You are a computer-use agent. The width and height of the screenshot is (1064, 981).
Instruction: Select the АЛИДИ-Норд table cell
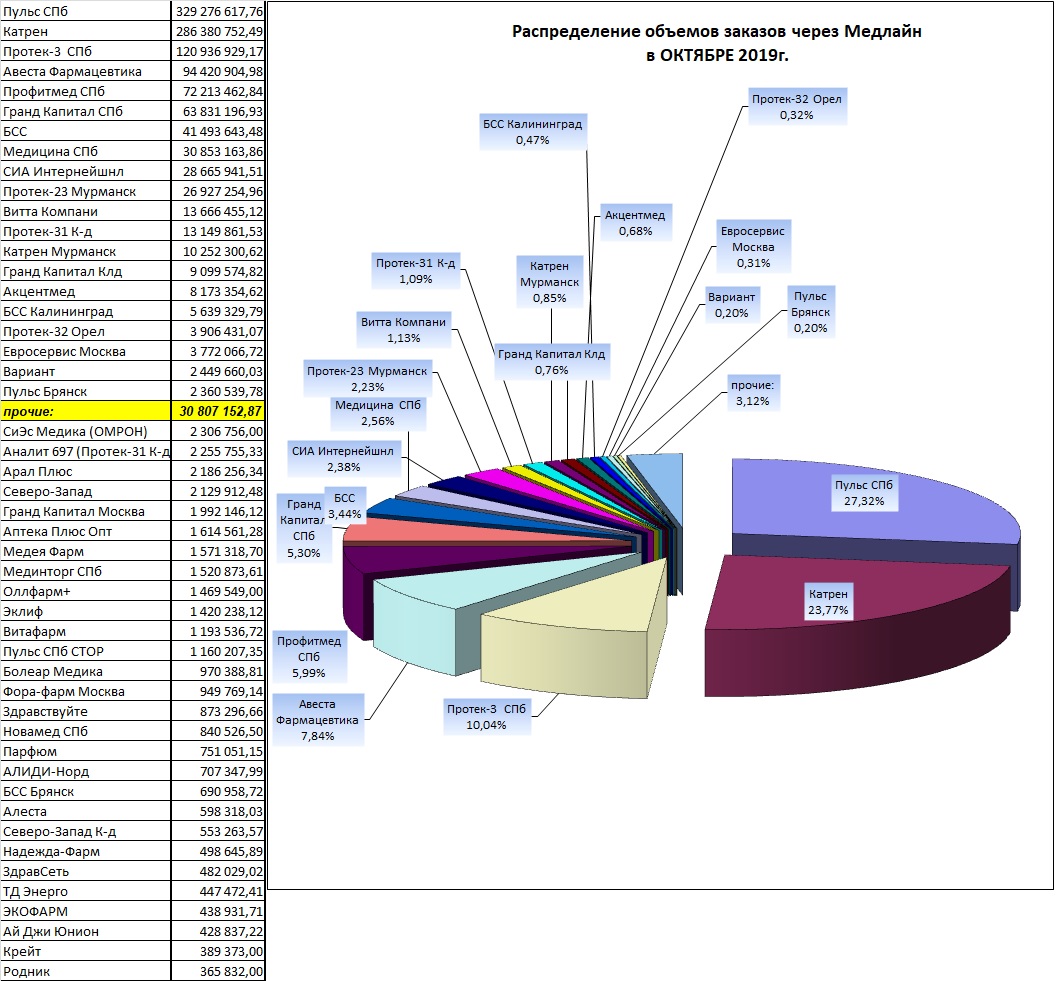click(x=86, y=771)
